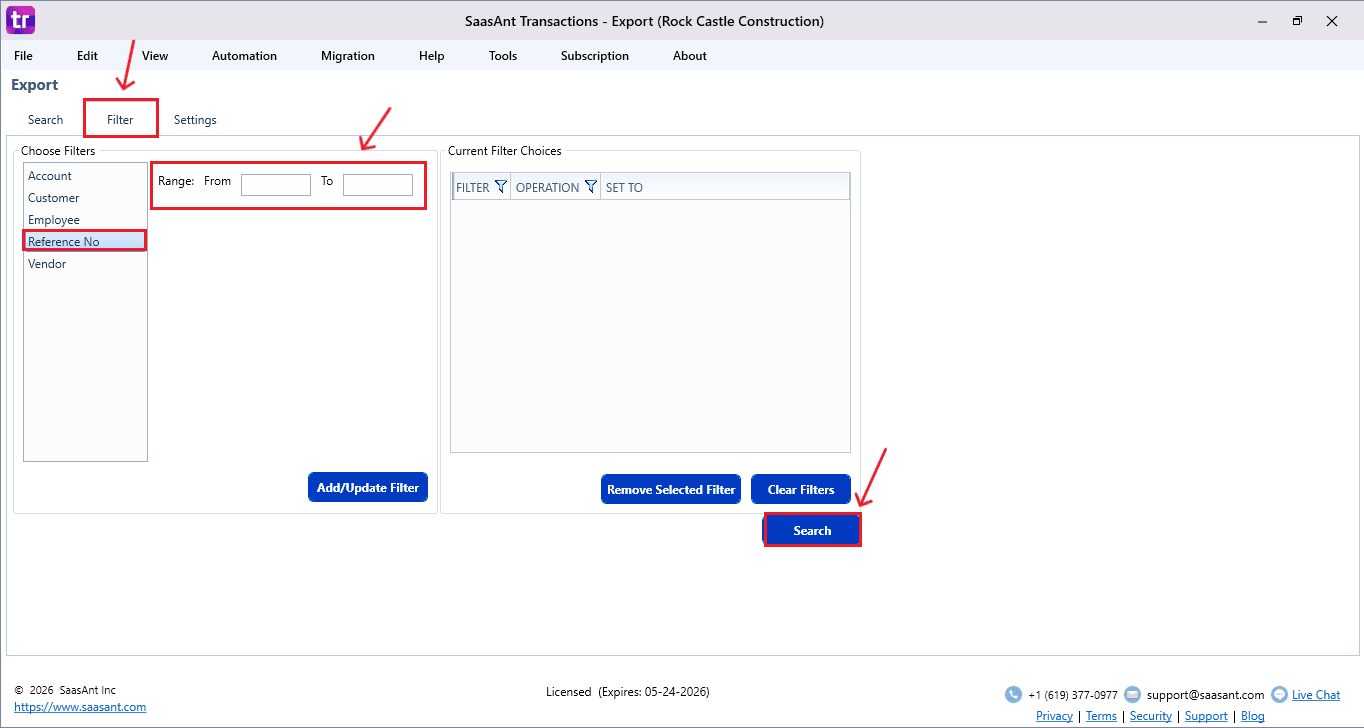Restore down the SaasAnt Transactions window
1364x728 pixels.
1297,20
